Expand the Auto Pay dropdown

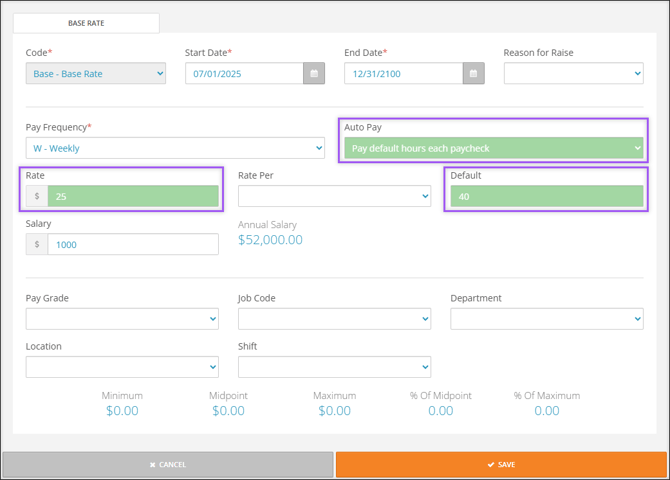[494, 148]
